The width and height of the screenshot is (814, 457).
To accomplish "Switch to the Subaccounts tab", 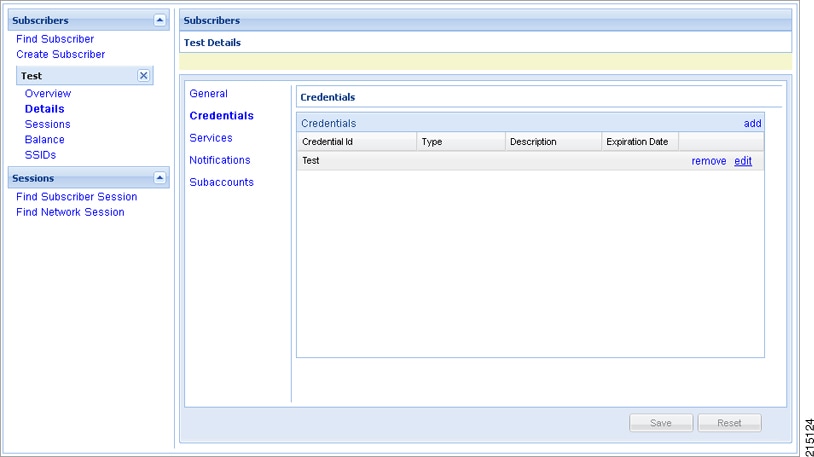I will coord(221,182).
